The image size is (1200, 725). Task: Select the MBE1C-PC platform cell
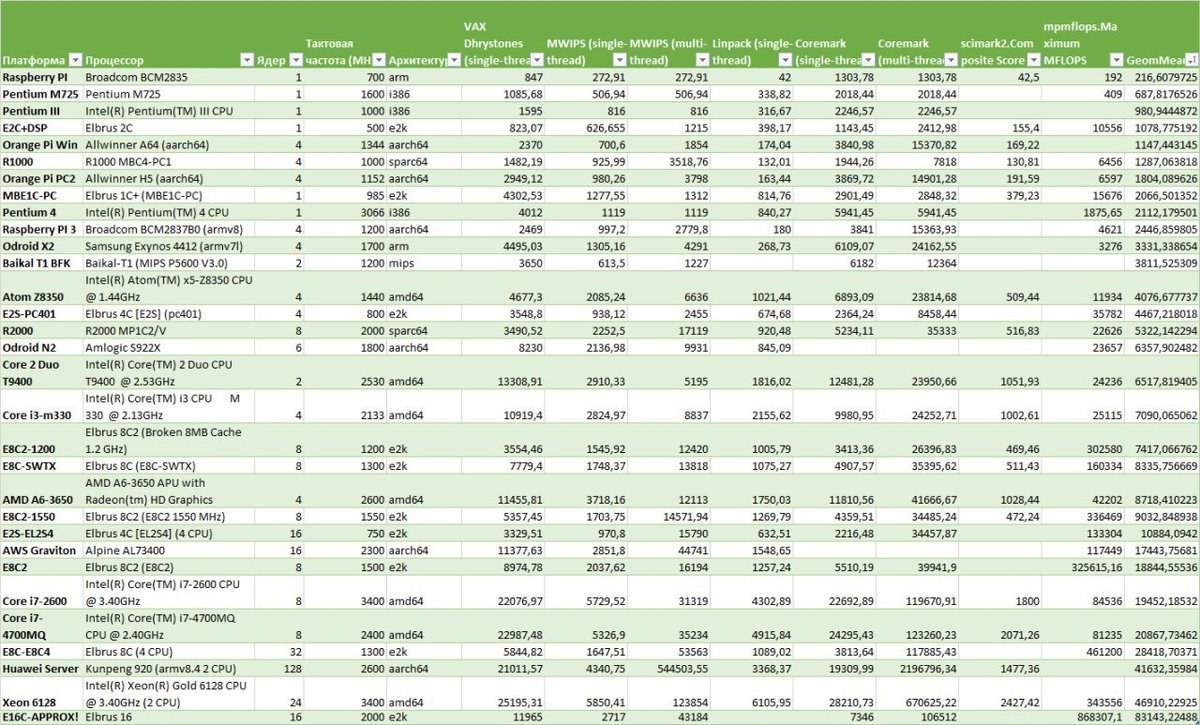click(x=41, y=195)
